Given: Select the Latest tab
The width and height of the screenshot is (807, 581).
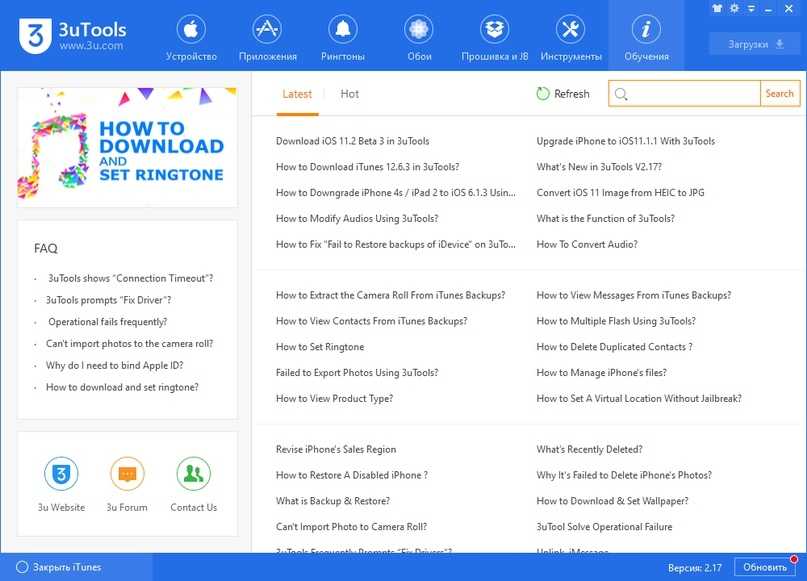Looking at the screenshot, I should click(x=297, y=94).
